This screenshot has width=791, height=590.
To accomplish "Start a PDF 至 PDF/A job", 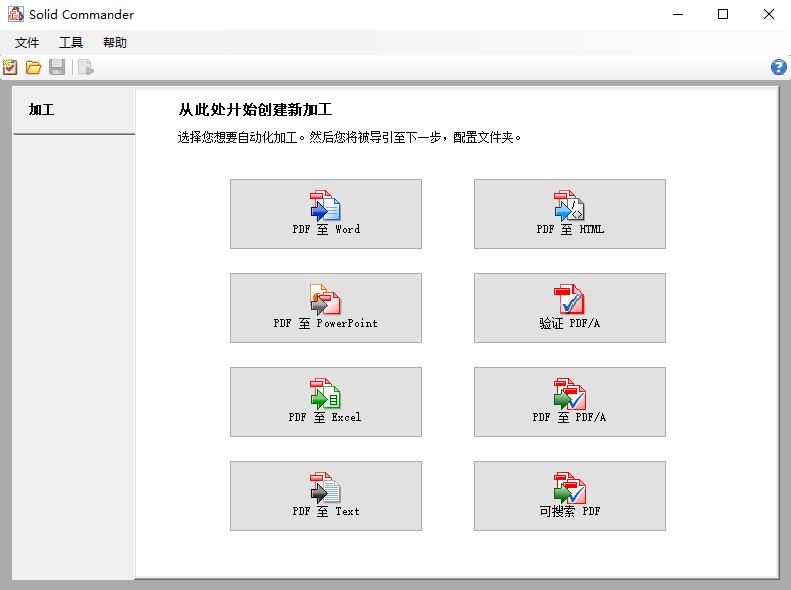I will (x=570, y=402).
